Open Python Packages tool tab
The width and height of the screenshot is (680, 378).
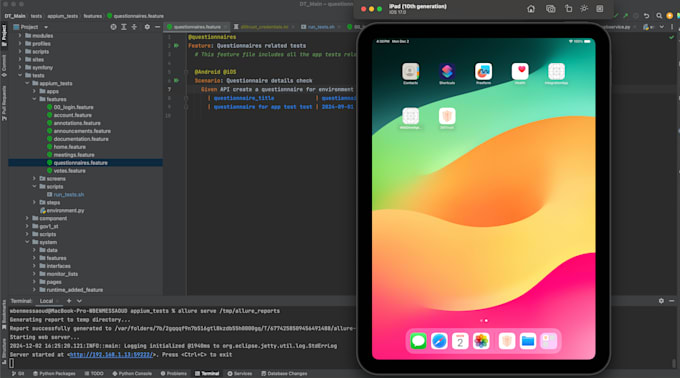[54, 373]
